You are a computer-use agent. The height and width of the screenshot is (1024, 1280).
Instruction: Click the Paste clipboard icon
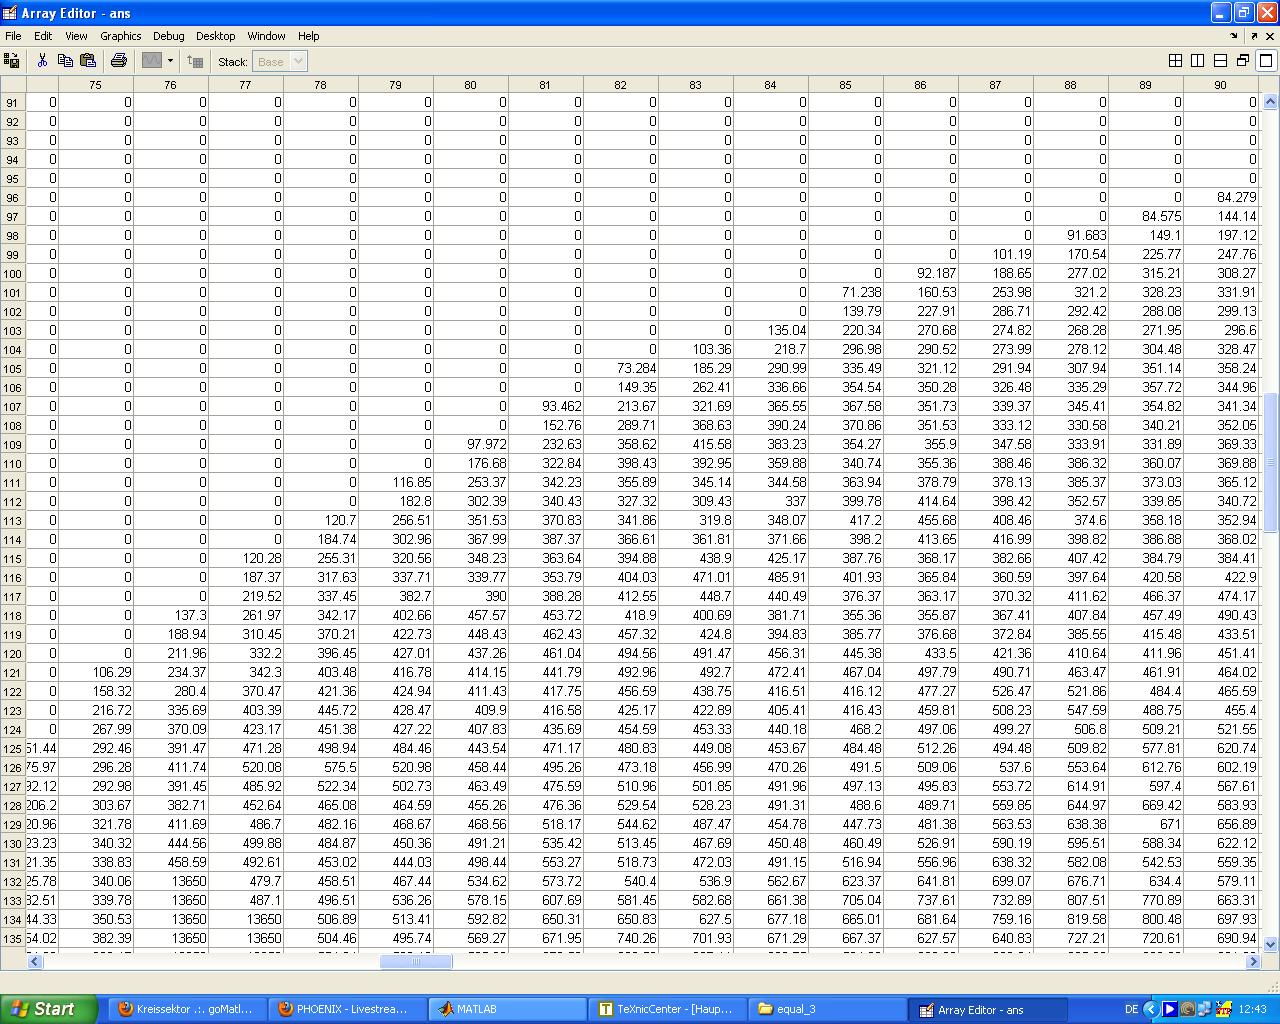tap(88, 61)
